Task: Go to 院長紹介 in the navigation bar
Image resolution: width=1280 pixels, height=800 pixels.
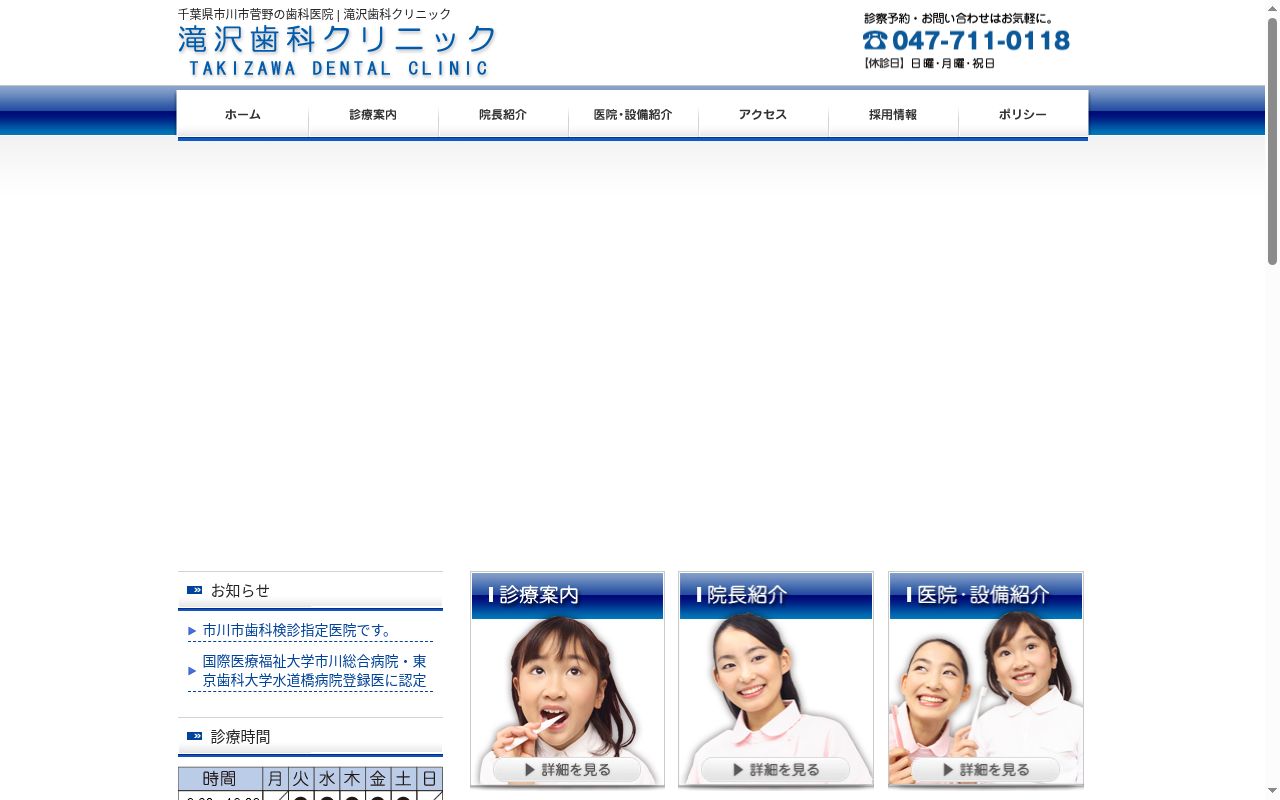Action: pos(503,114)
